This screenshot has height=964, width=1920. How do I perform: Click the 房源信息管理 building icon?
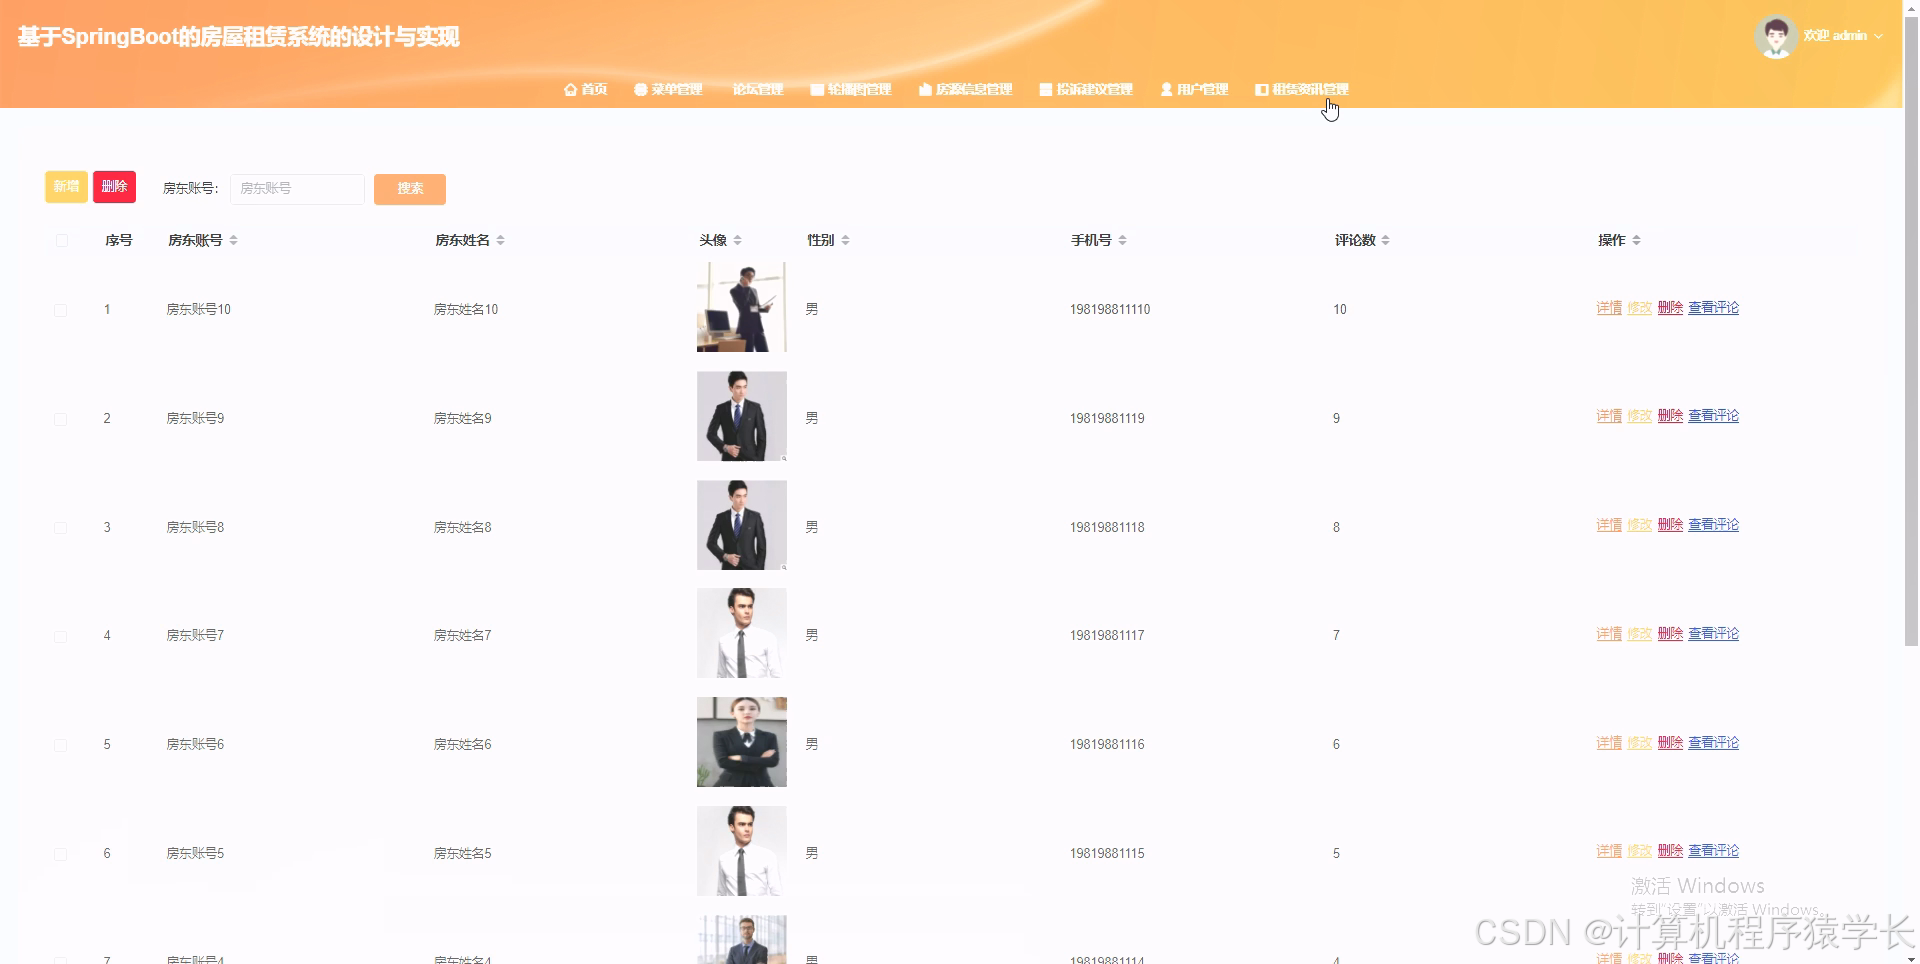point(925,89)
